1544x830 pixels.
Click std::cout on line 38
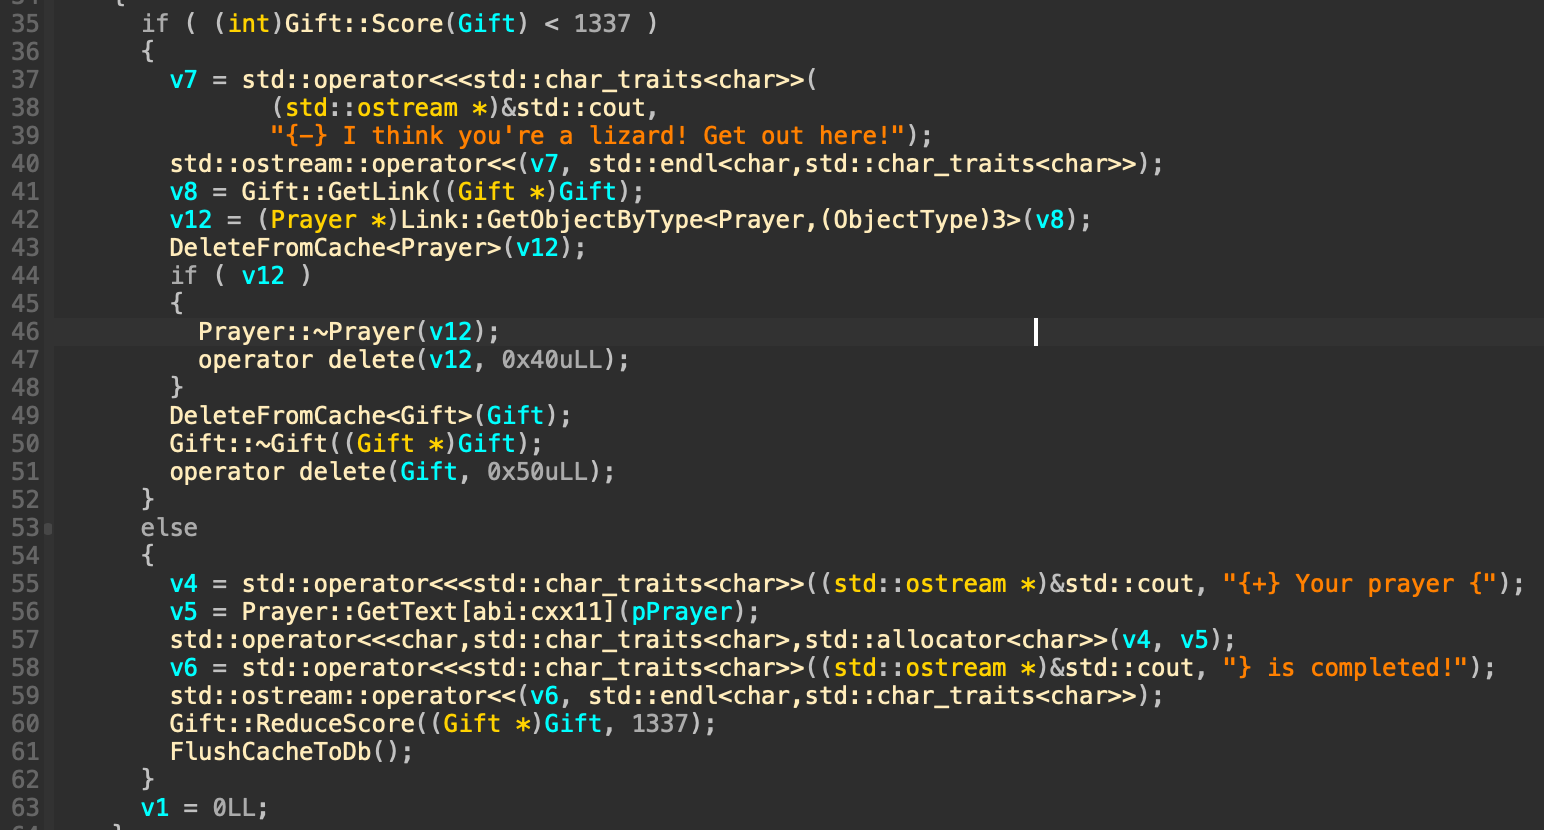[580, 107]
